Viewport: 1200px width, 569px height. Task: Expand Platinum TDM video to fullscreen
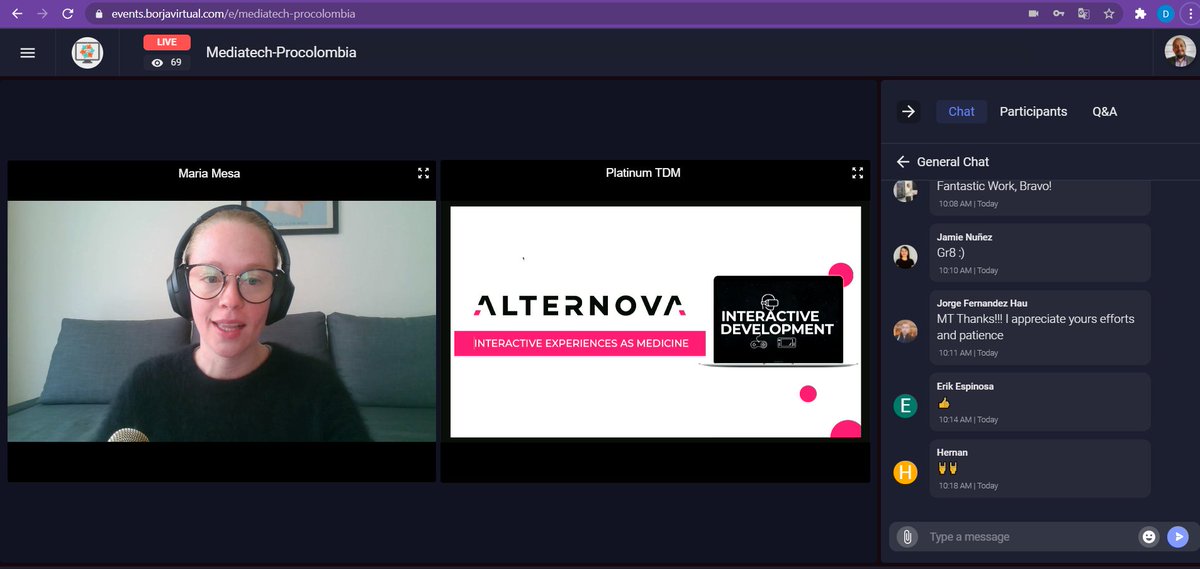pyautogui.click(x=857, y=173)
